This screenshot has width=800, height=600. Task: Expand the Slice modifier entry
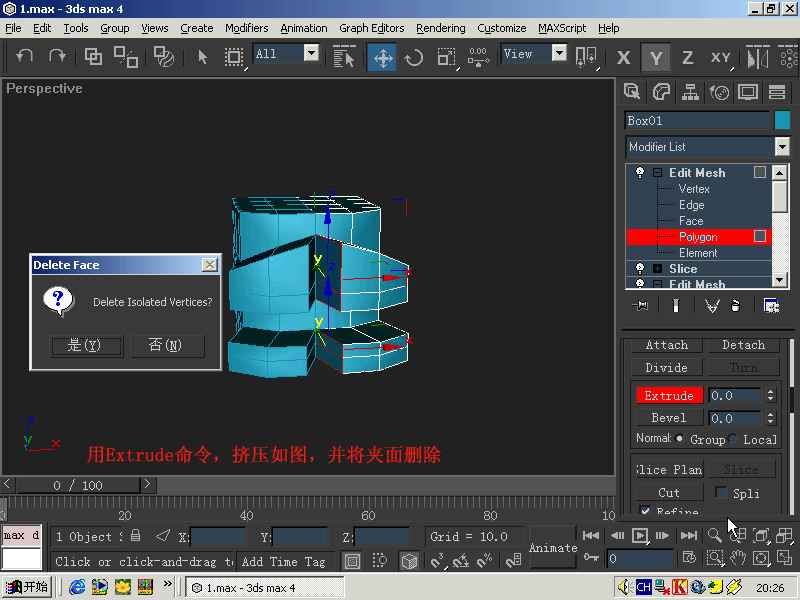pos(658,268)
